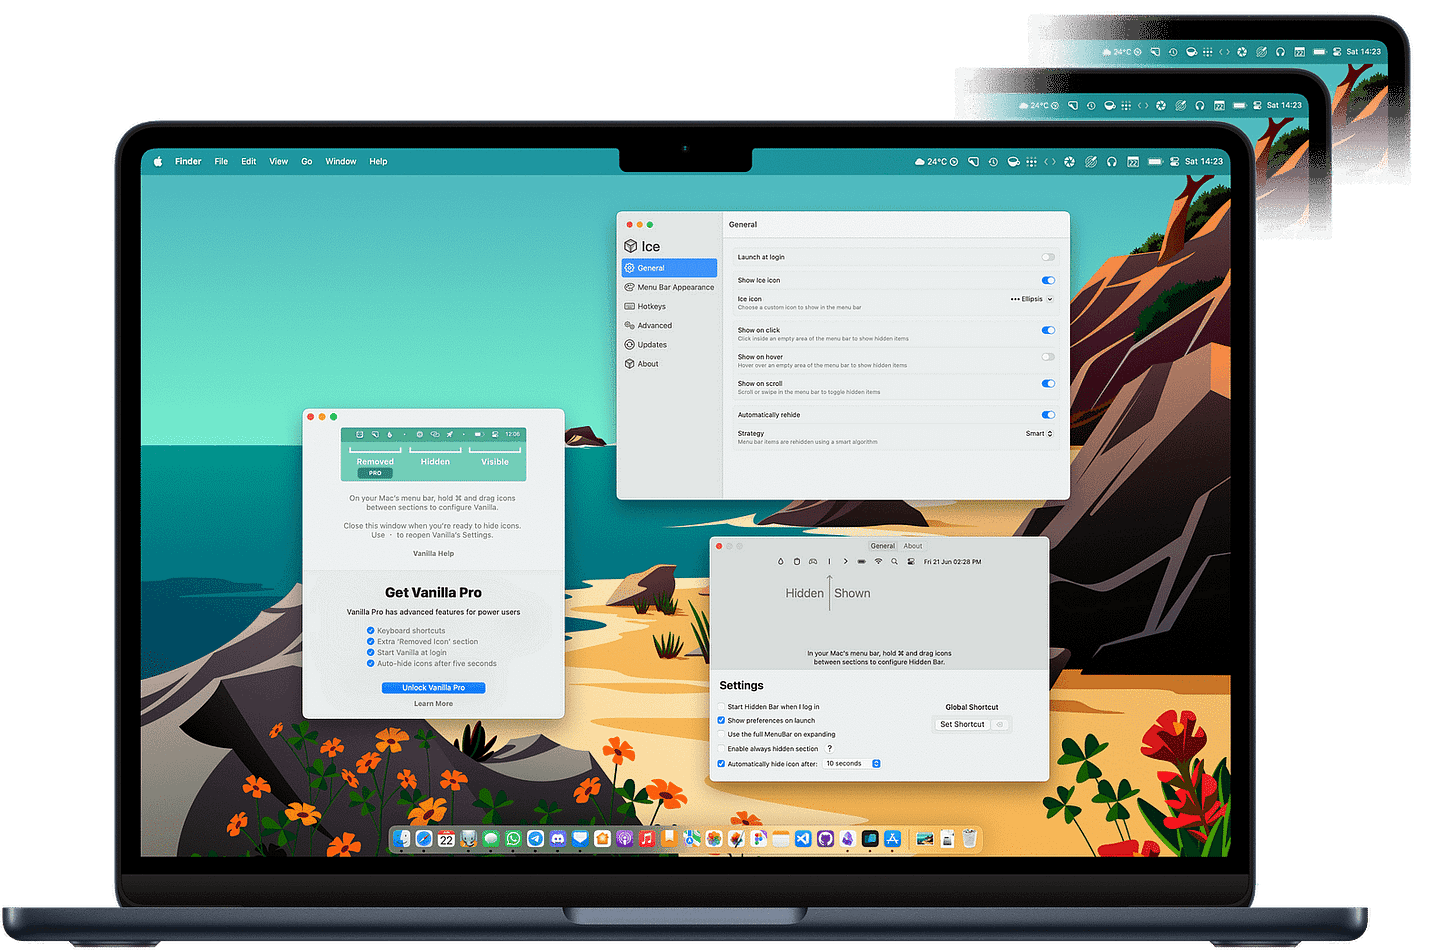Click the help question mark in Hidden Bar
Image resolution: width=1456 pixels, height=950 pixels.
pos(829,748)
